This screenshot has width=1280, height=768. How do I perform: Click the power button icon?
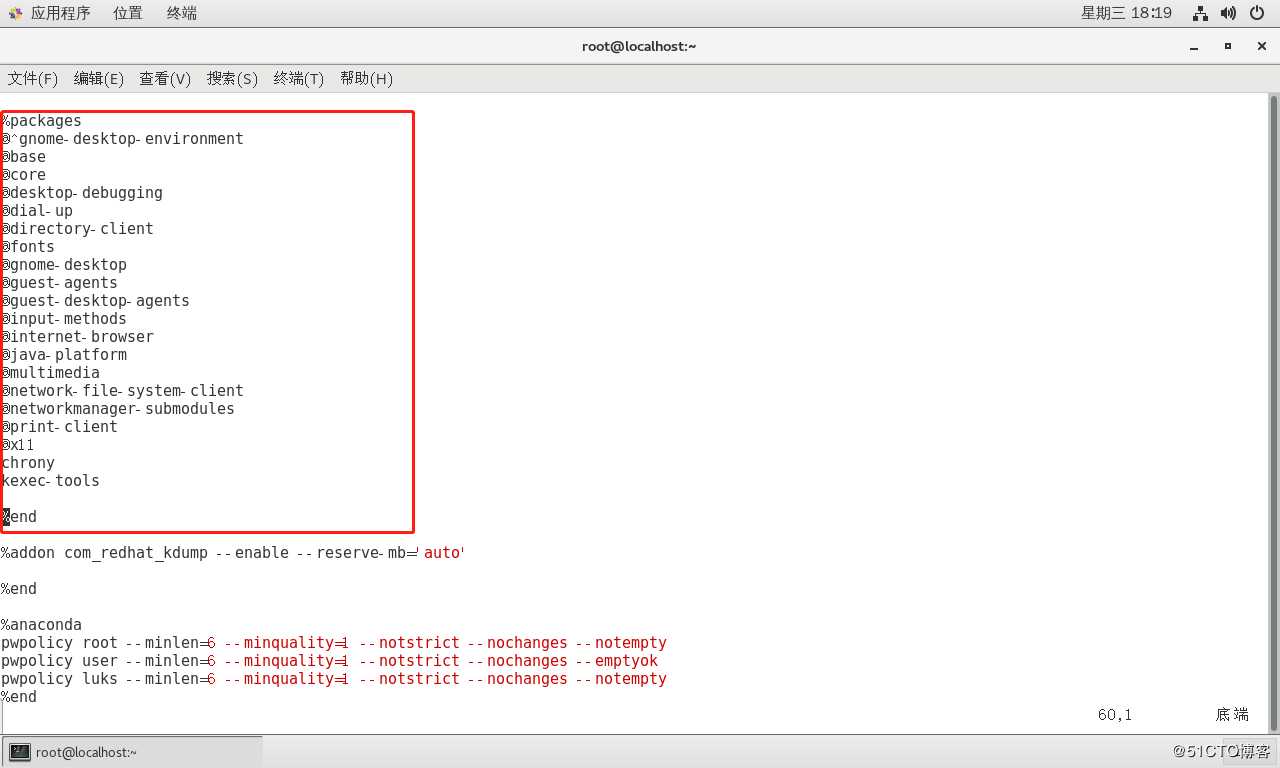click(x=1256, y=13)
